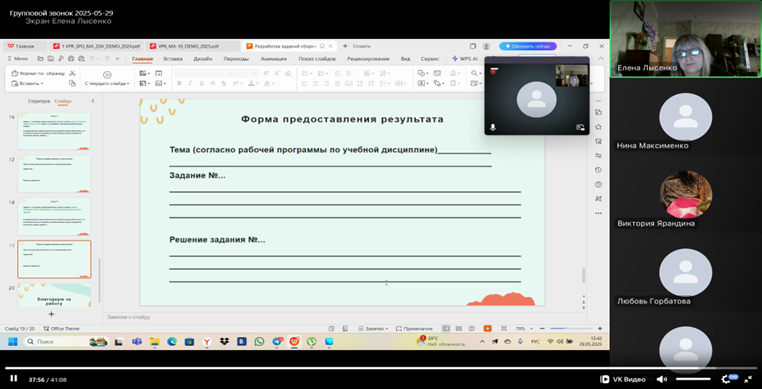Pause the VK video playback
The width and height of the screenshot is (762, 389).
point(14,379)
